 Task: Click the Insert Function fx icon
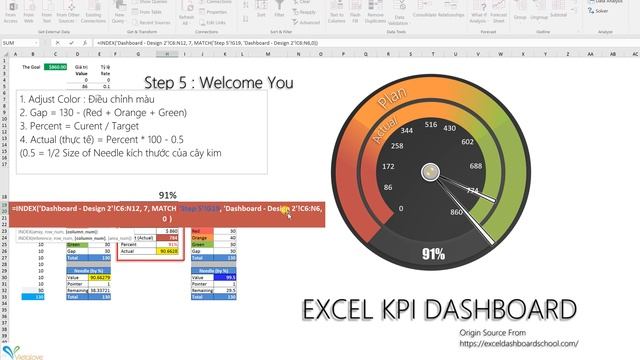(85, 43)
